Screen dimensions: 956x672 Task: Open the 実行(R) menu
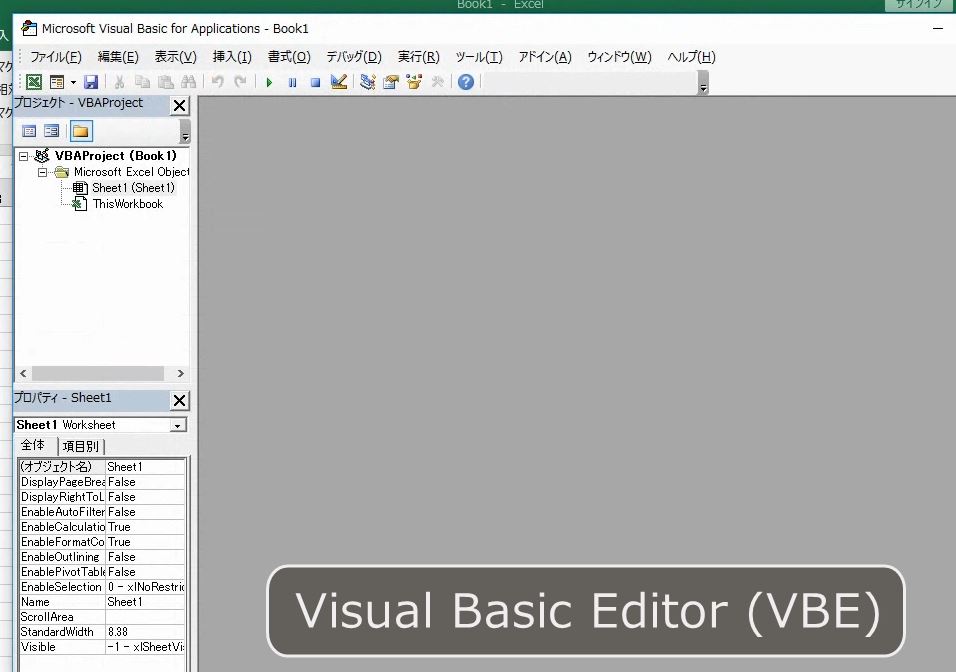tap(418, 57)
